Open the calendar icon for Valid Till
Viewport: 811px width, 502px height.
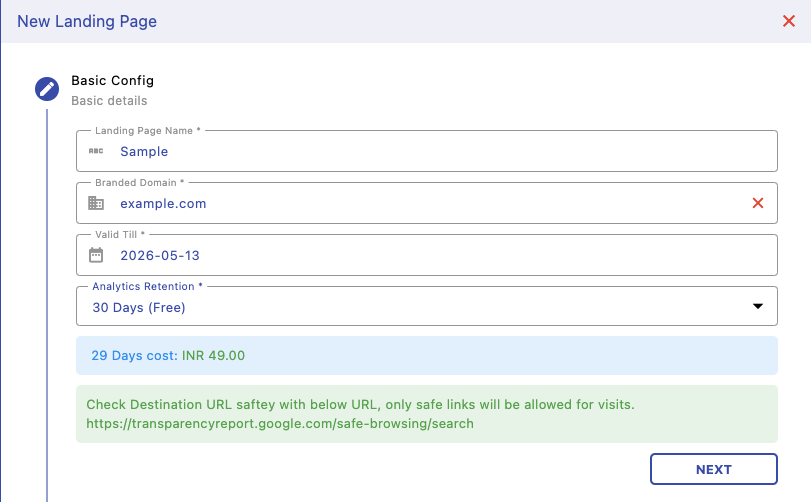[96, 255]
